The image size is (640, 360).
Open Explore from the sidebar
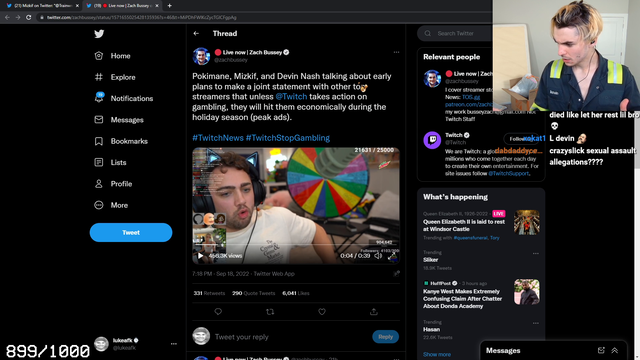pos(115,77)
